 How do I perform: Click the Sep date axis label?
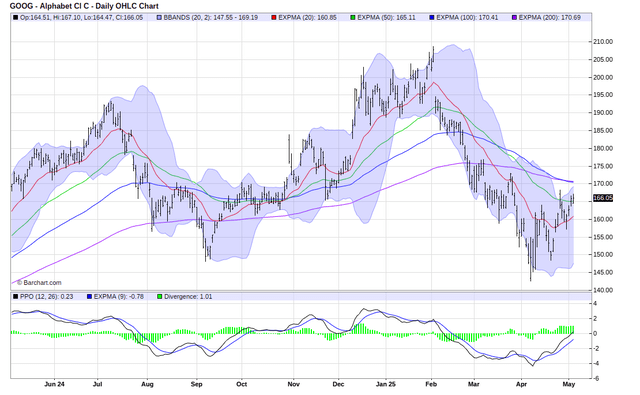(196, 384)
